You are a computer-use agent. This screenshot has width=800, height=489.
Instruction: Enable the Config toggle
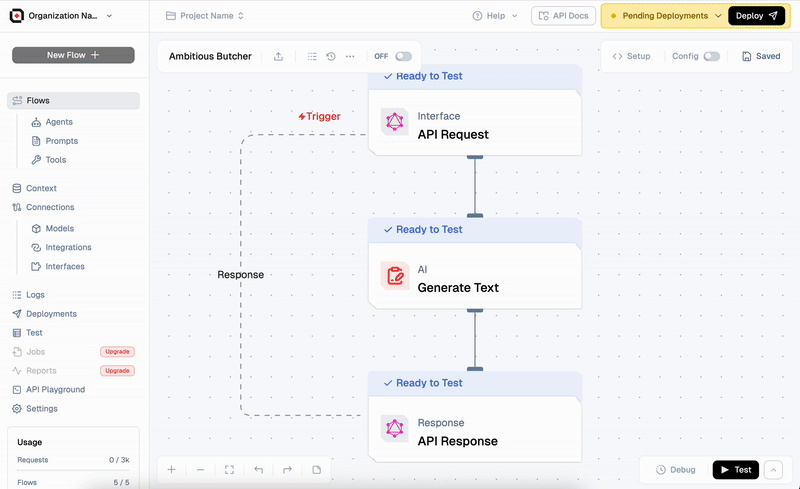tap(711, 57)
